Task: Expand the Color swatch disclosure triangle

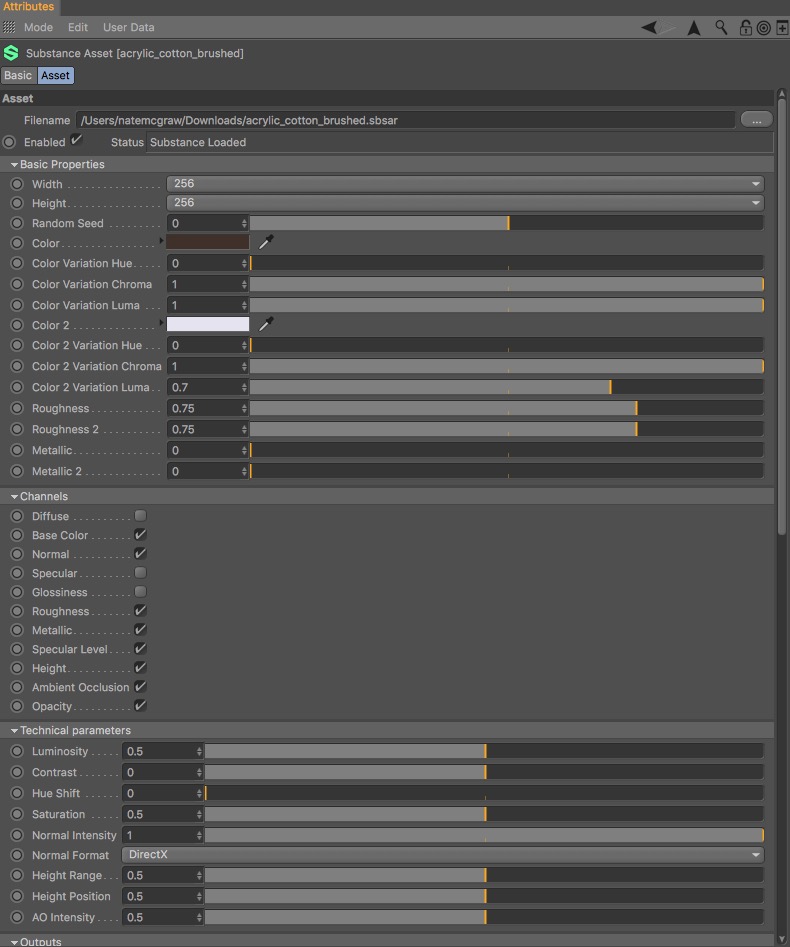Action: click(161, 240)
